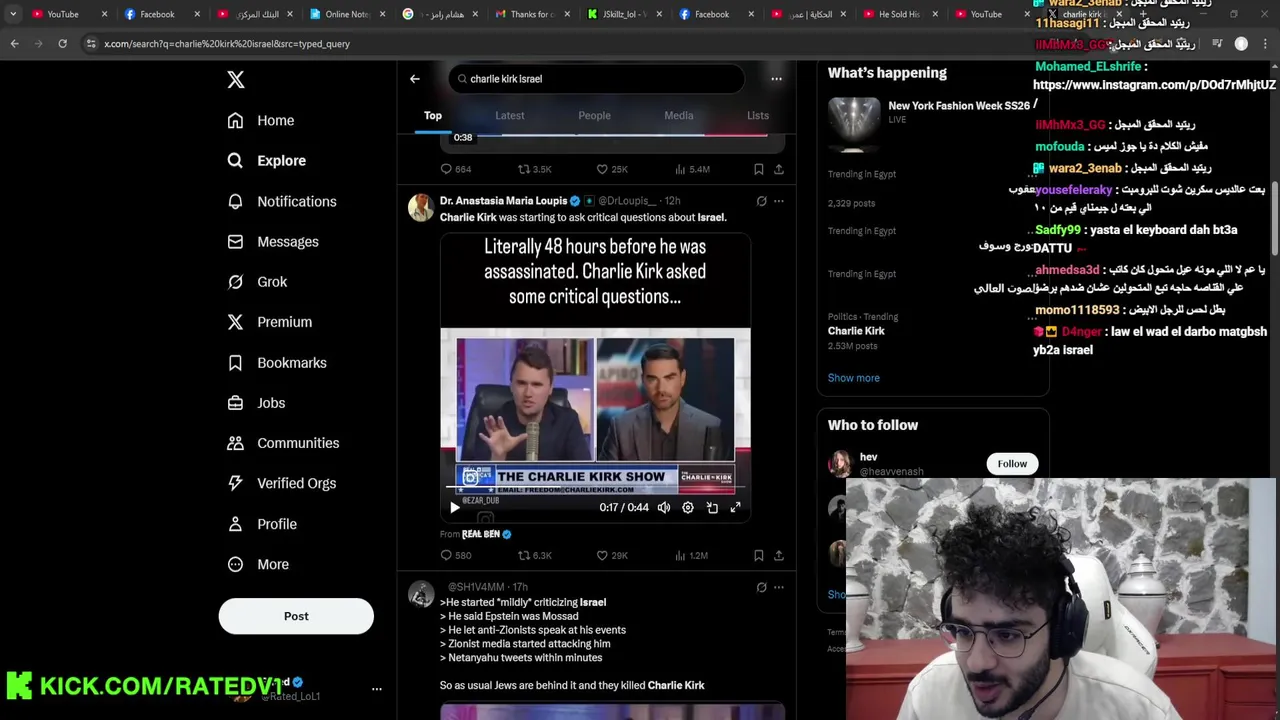Click the 'charlie kirk israel' search field

tap(596, 79)
